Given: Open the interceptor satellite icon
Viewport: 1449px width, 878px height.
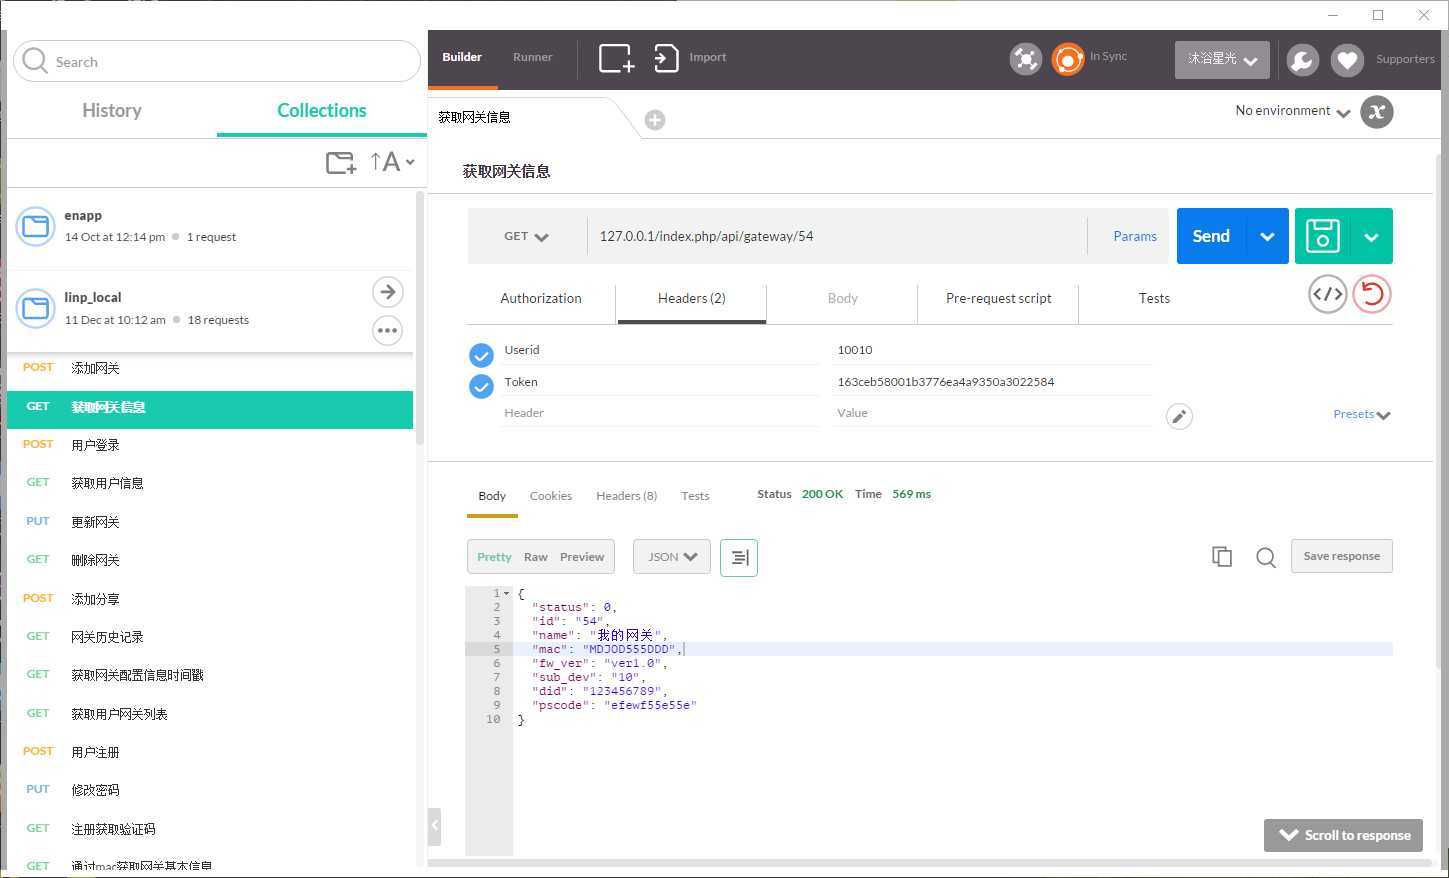Looking at the screenshot, I should pyautogui.click(x=1025, y=59).
